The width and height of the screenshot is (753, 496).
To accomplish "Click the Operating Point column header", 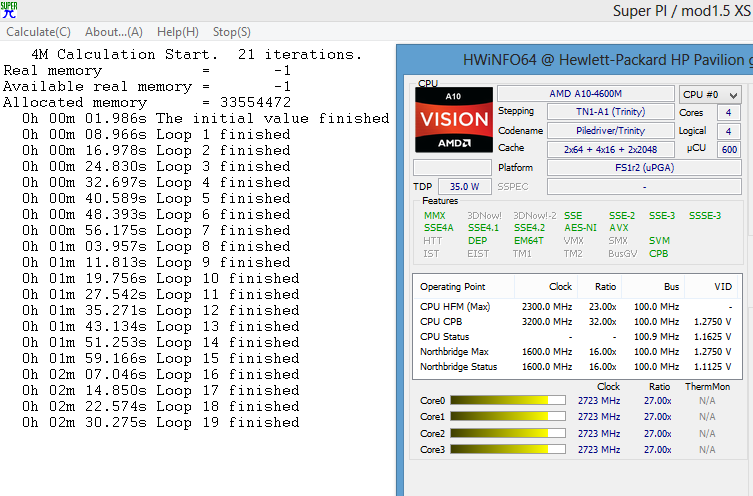I will point(464,287).
